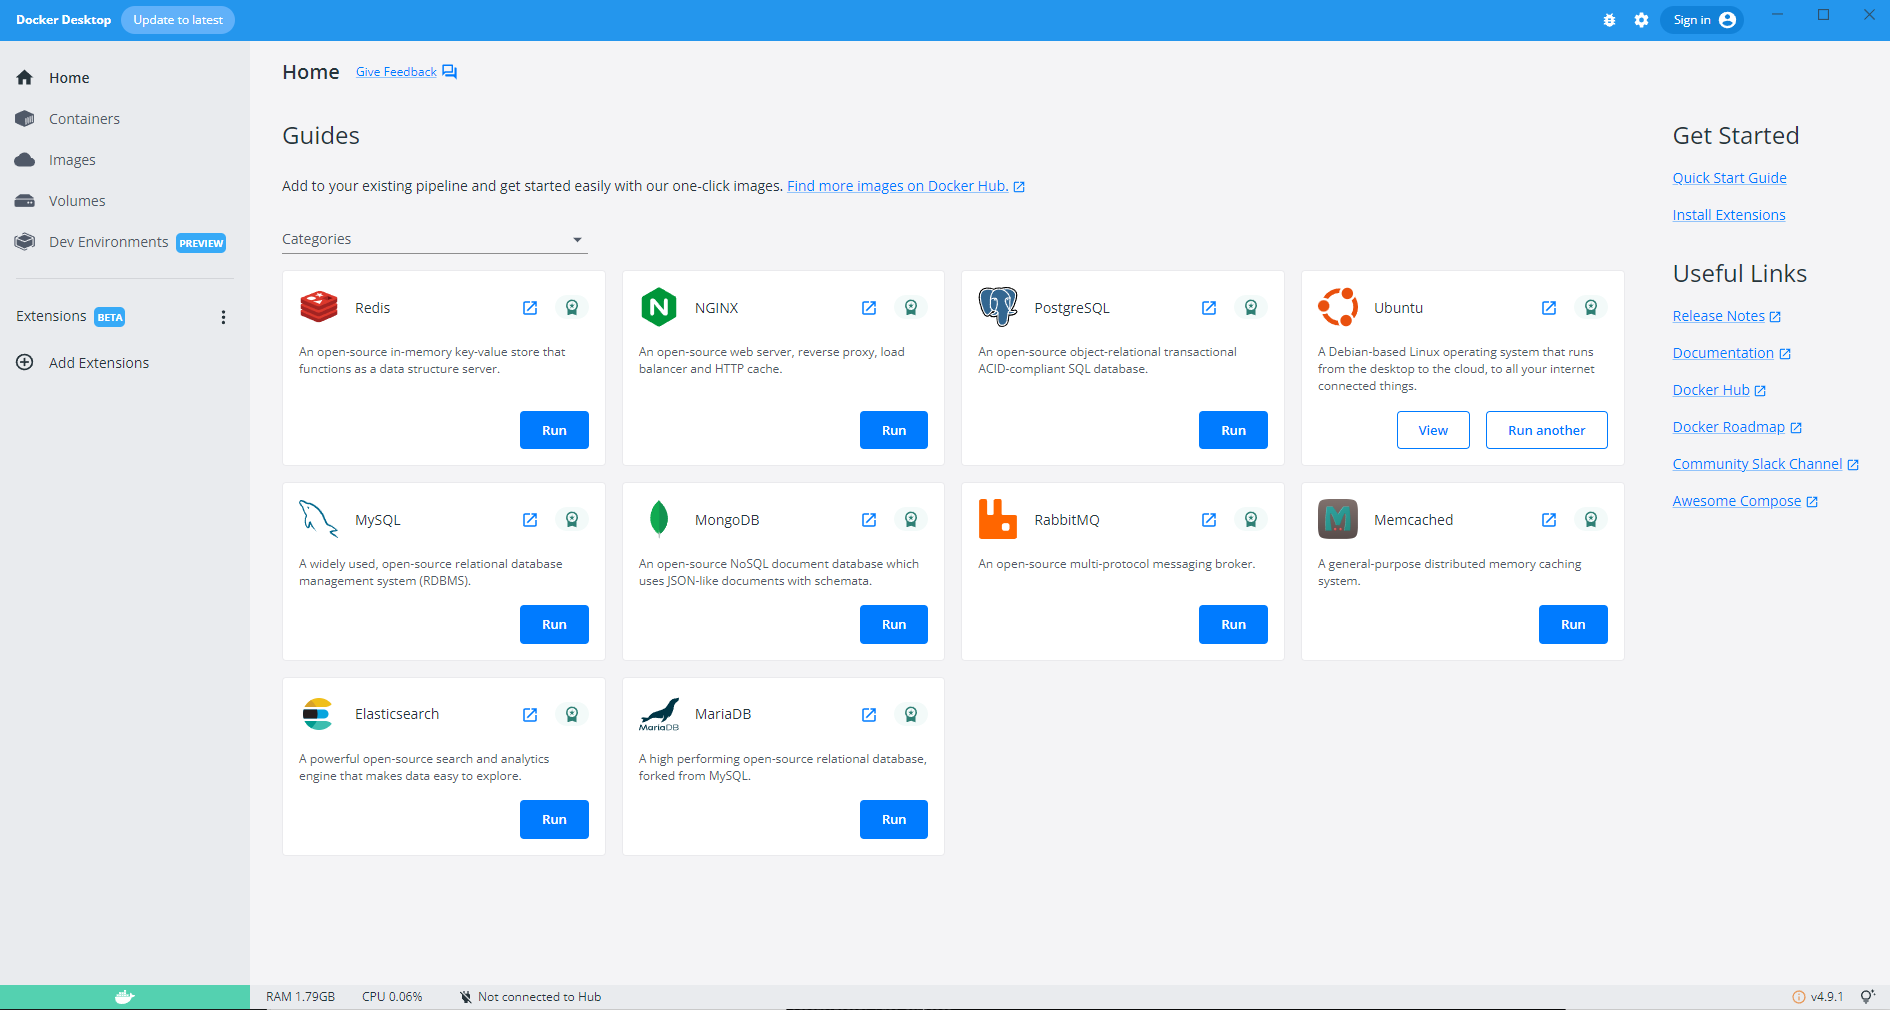This screenshot has width=1890, height=1010.
Task: Run the NGINX image
Action: [894, 430]
